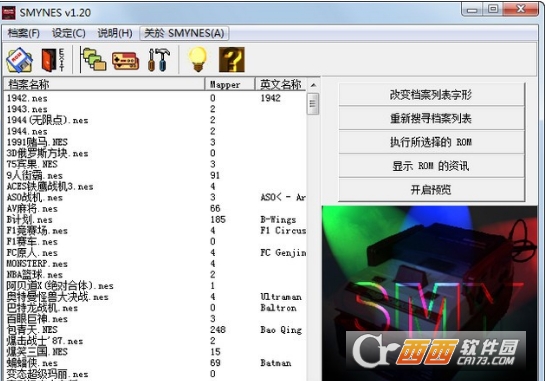
Task: Click the Mapper value 66 cell
Action: tap(215, 209)
